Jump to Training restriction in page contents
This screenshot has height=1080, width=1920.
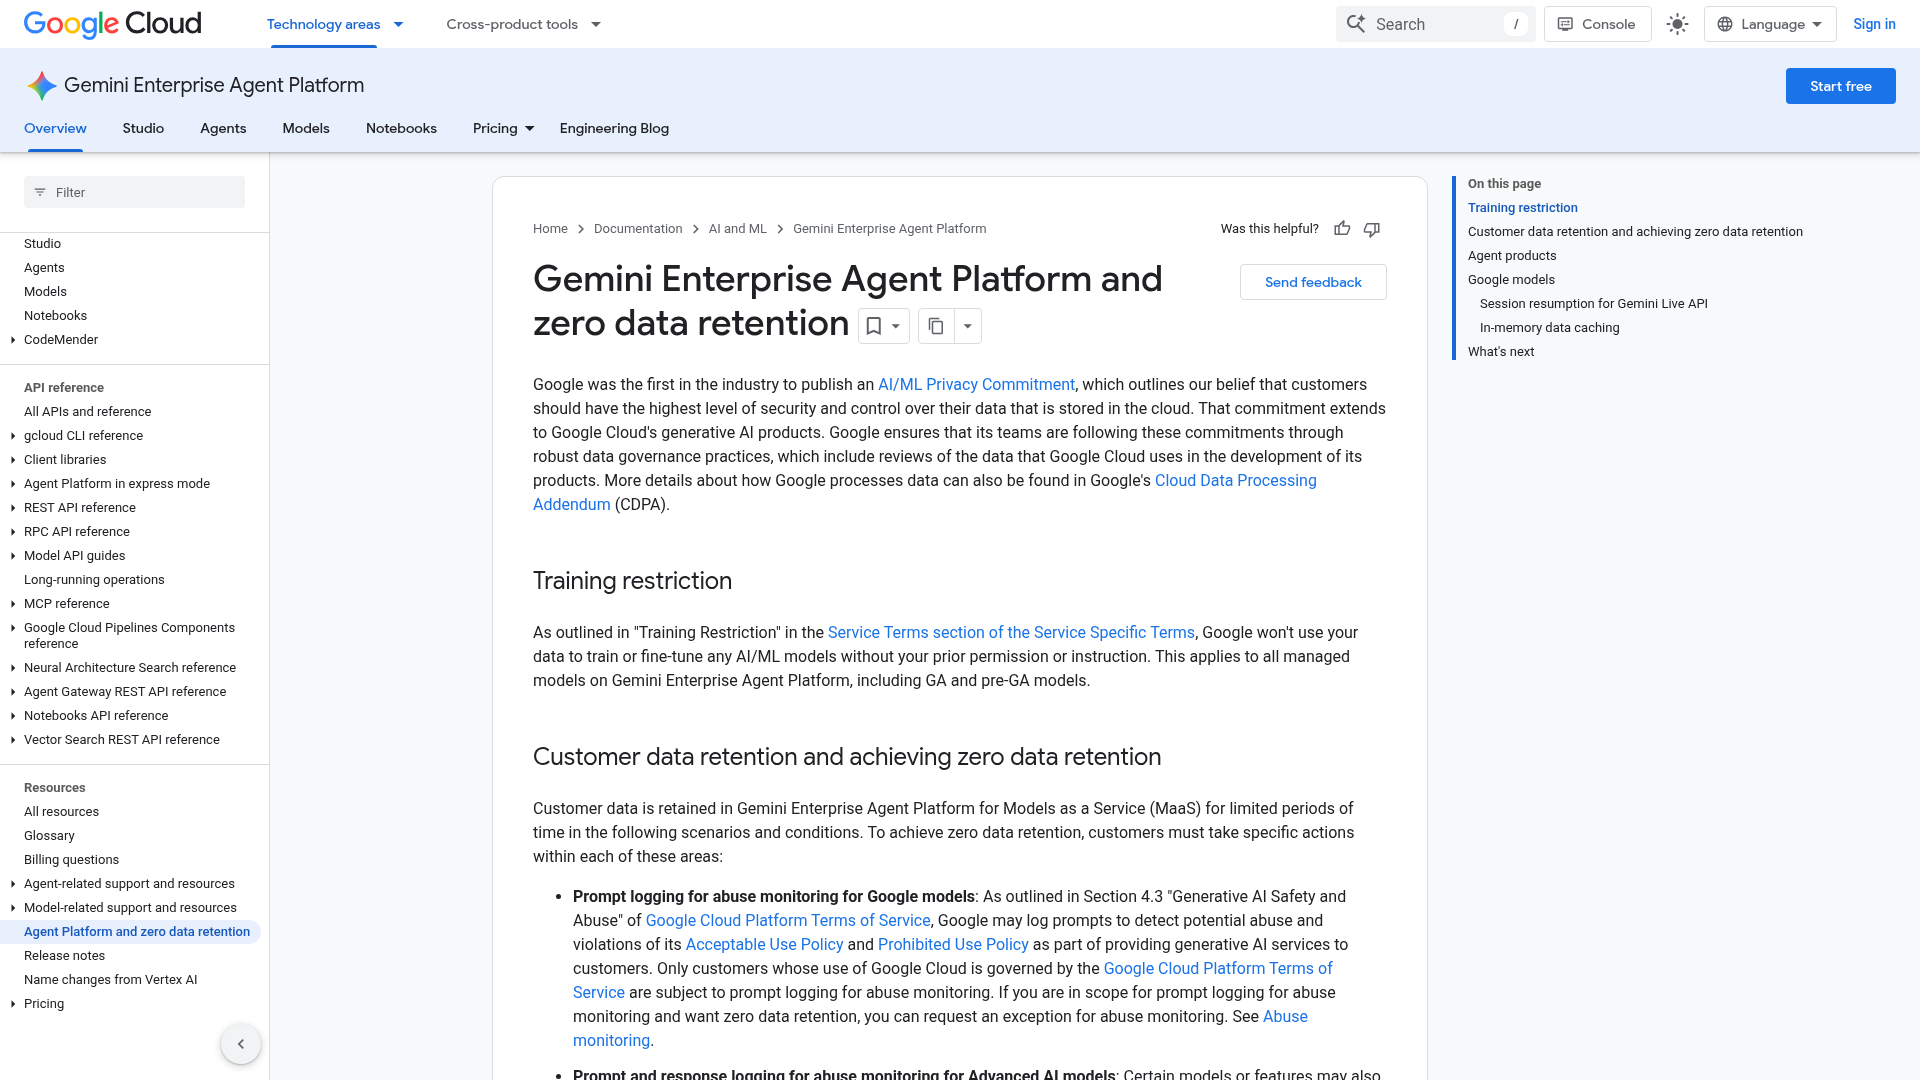pyautogui.click(x=1522, y=208)
